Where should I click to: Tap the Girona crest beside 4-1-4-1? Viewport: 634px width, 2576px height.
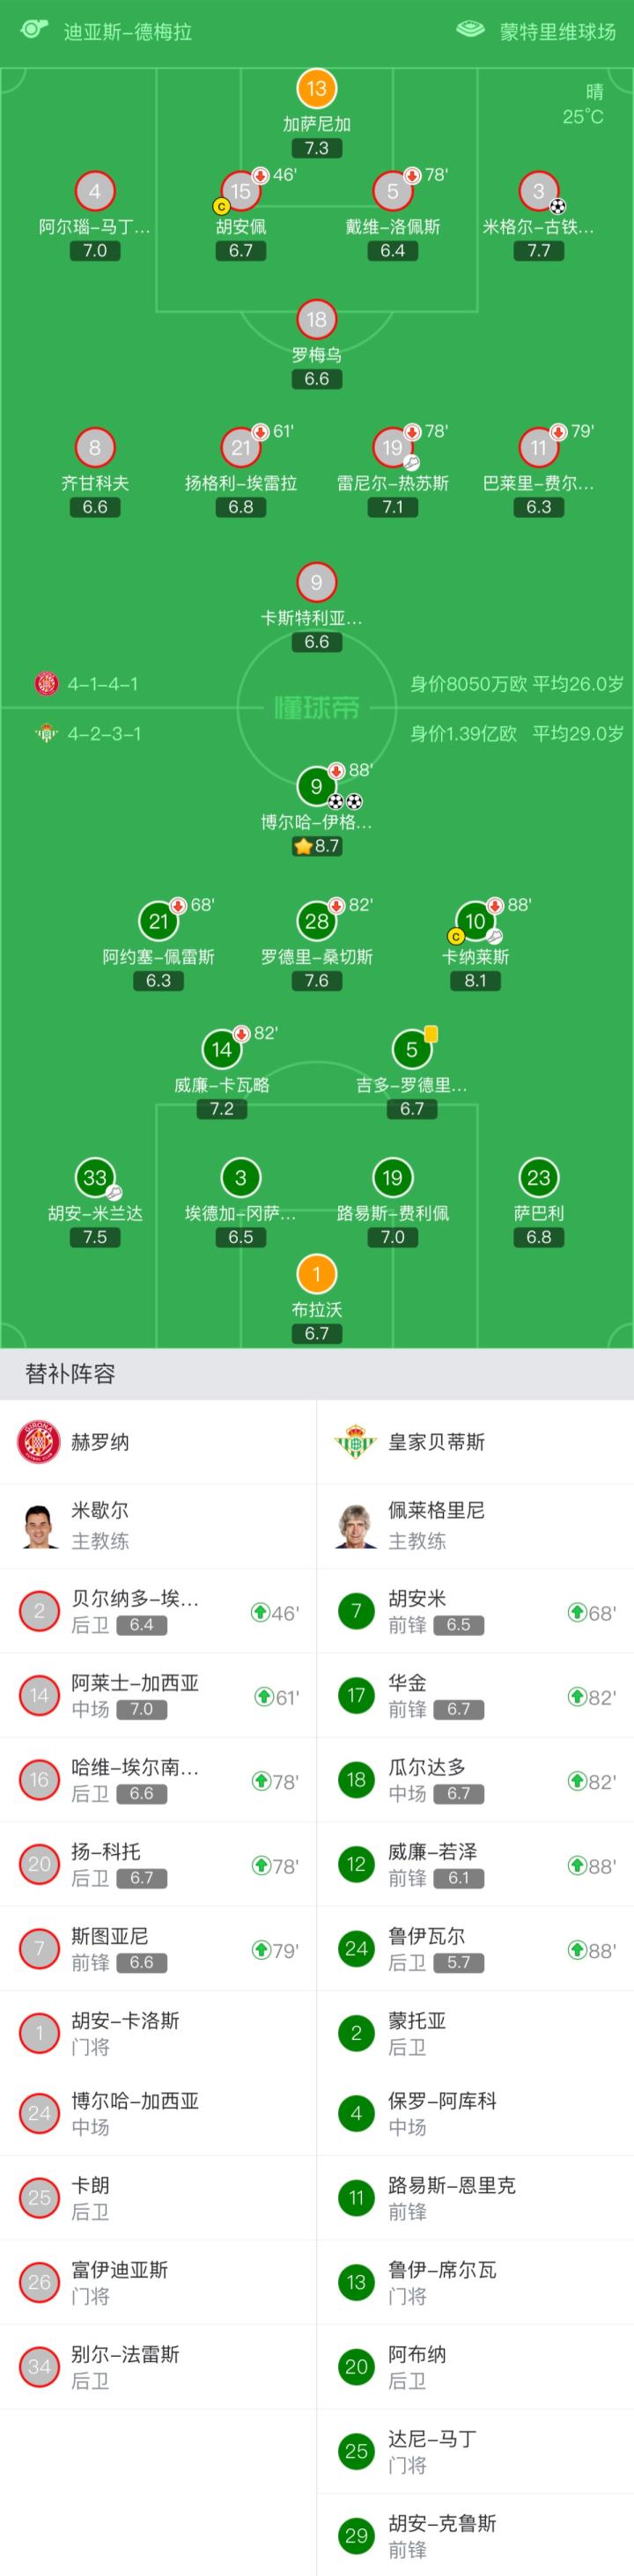[46, 684]
